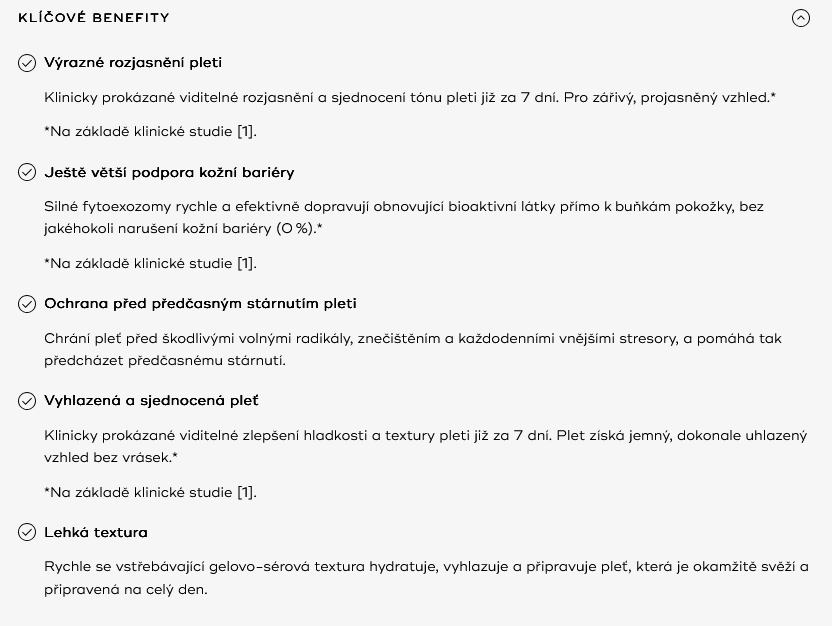Click the paragraph about gelovo-sérová textura

[426, 578]
